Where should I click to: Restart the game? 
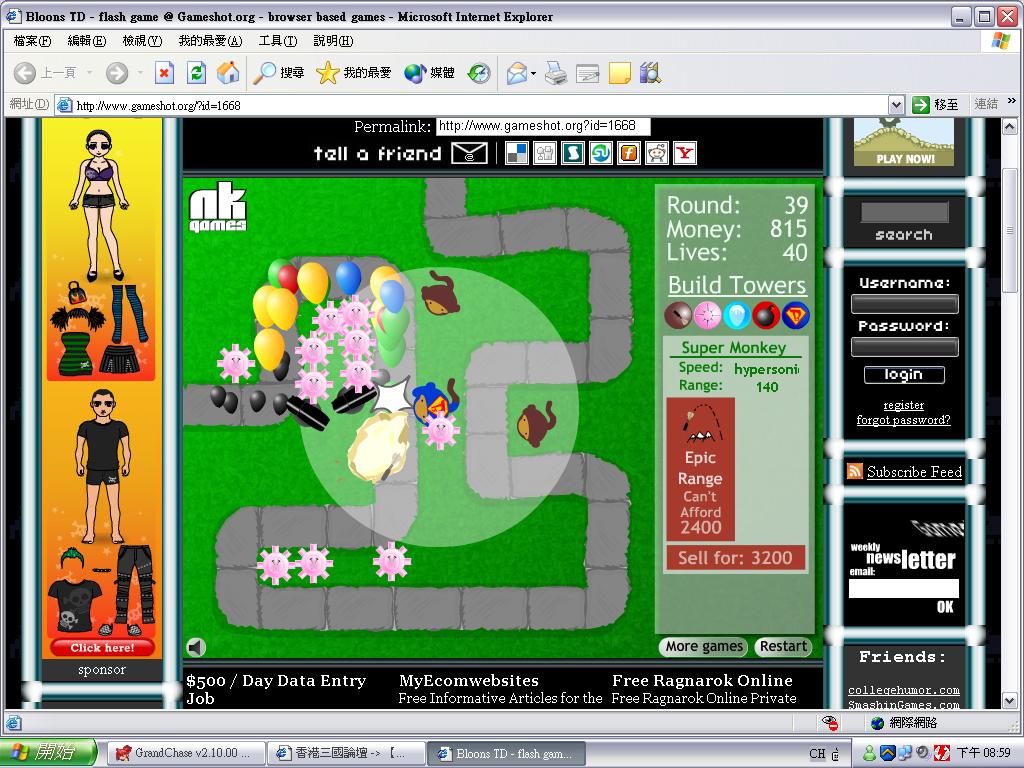[783, 647]
